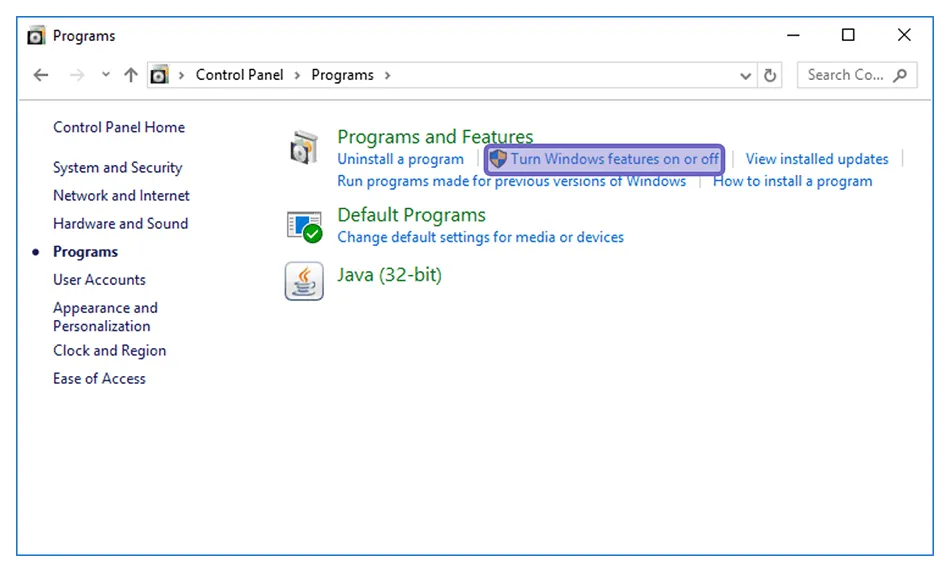Close the Programs window
The height and width of the screenshot is (572, 950).
click(904, 35)
